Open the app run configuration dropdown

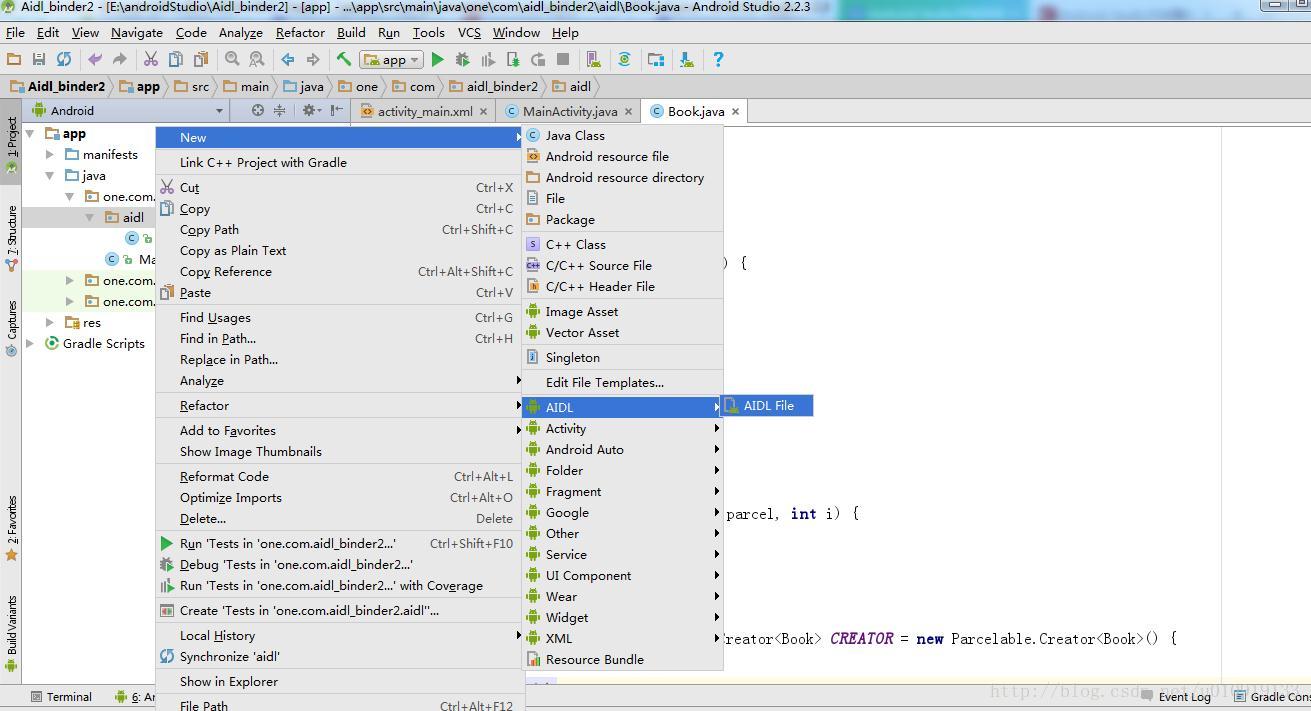pyautogui.click(x=392, y=60)
